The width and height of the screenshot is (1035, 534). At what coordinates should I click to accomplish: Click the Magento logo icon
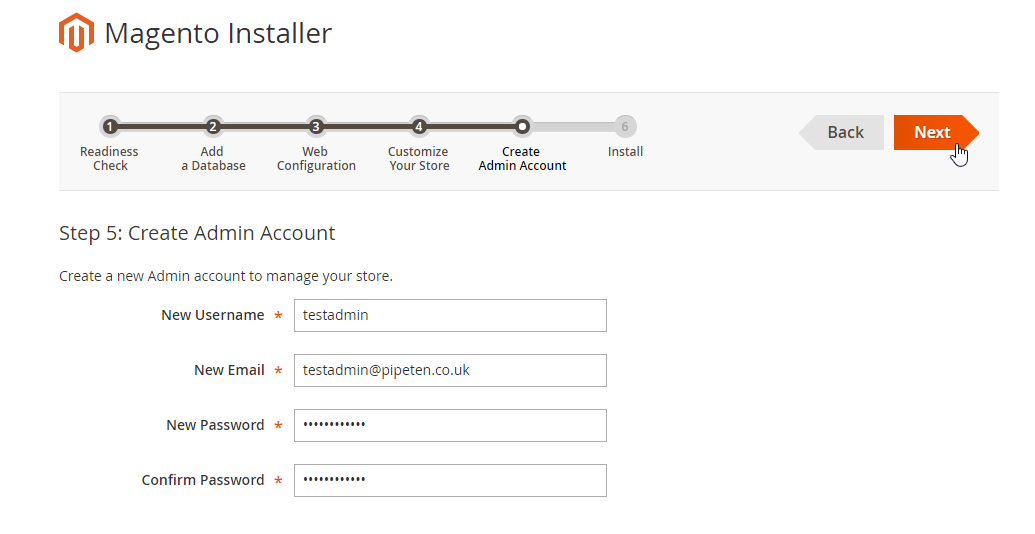pyautogui.click(x=76, y=32)
